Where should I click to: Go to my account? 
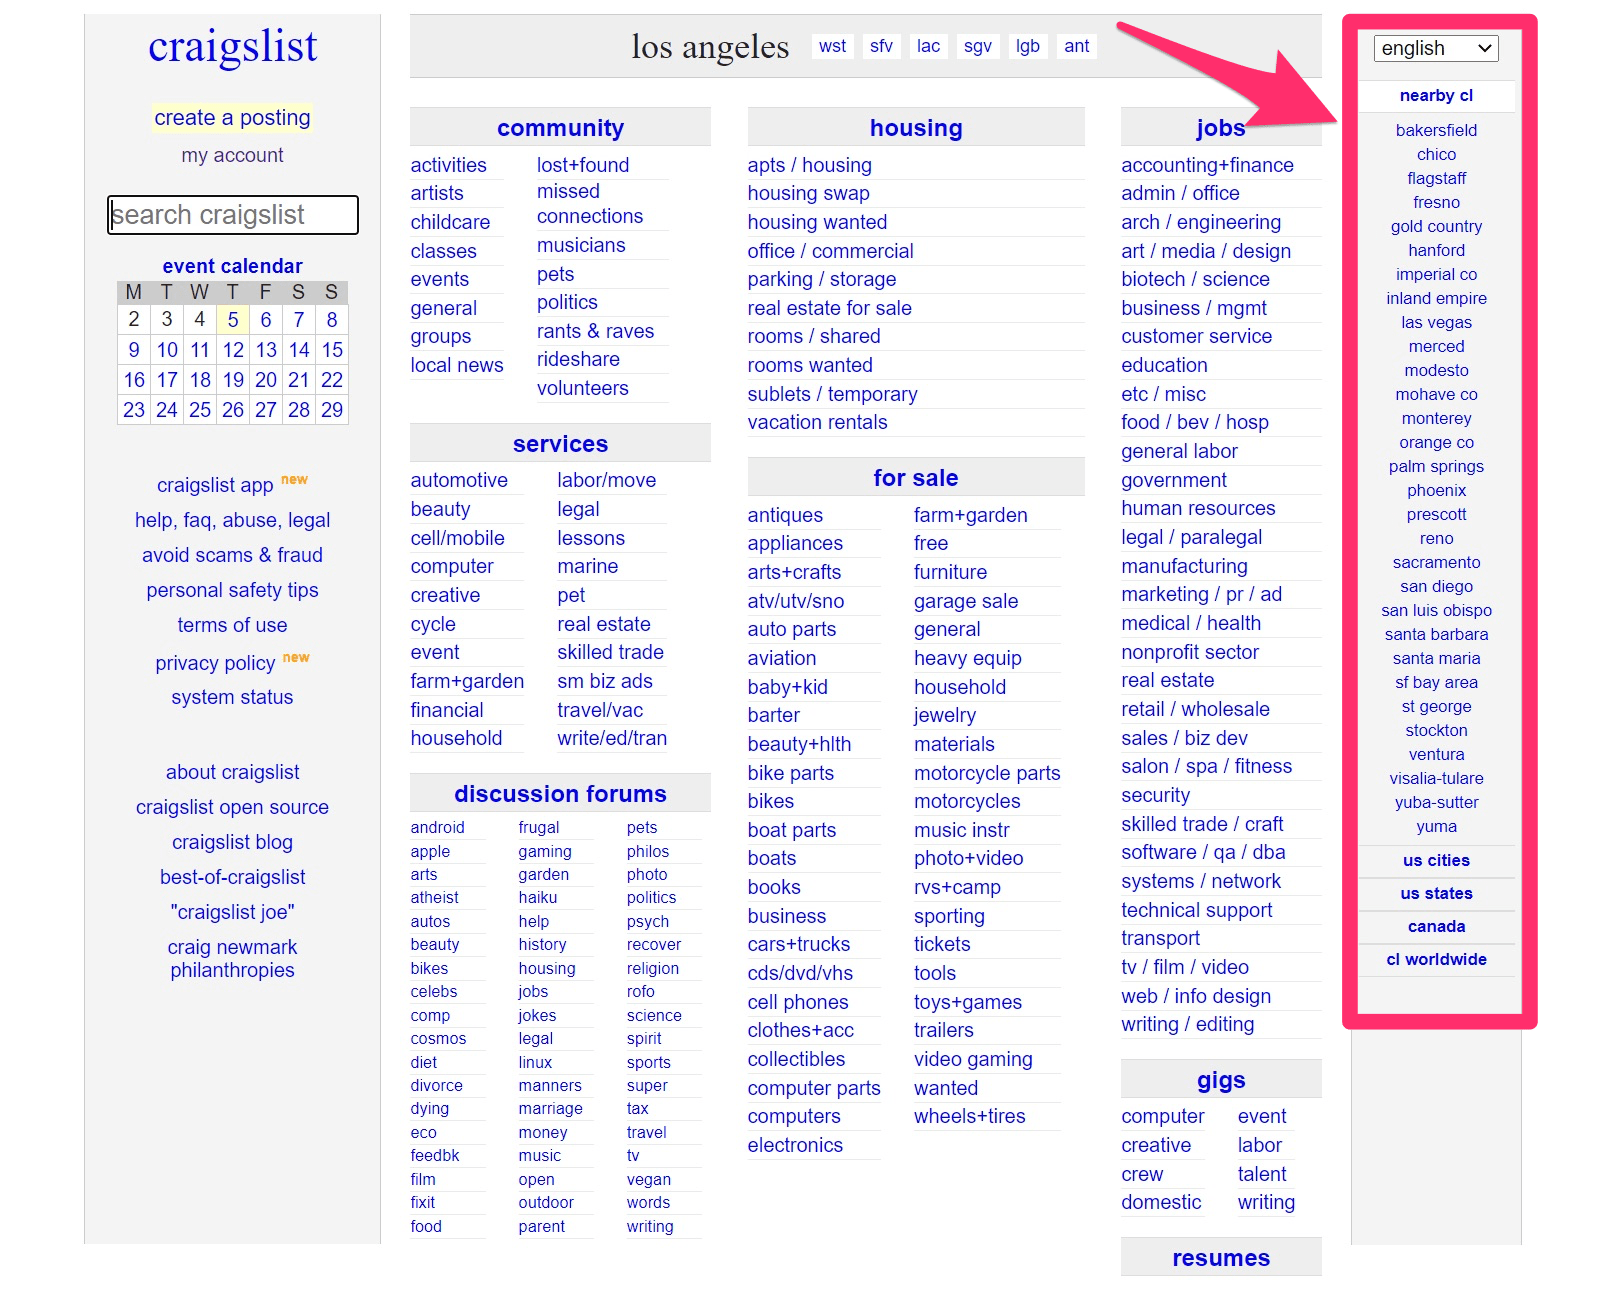click(x=232, y=155)
